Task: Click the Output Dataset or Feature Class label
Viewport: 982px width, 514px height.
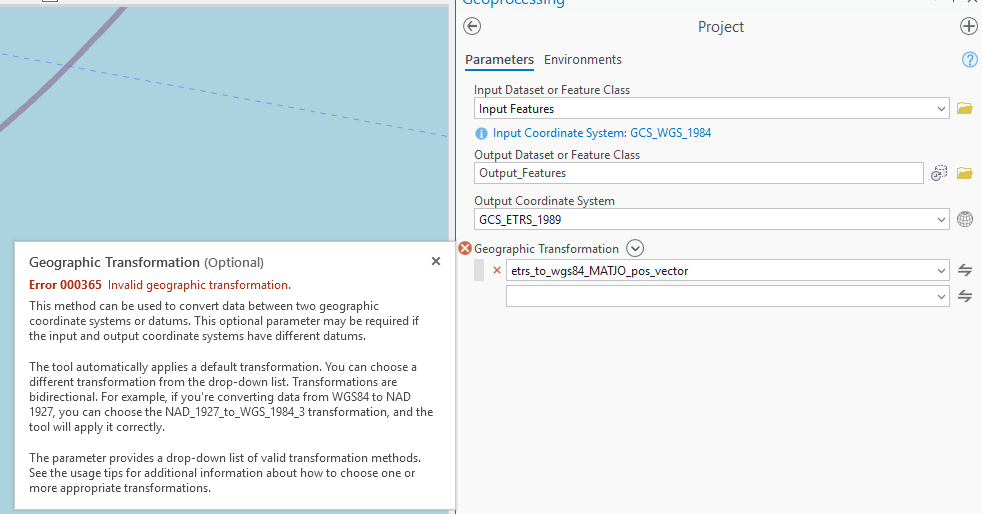Action: tap(557, 155)
